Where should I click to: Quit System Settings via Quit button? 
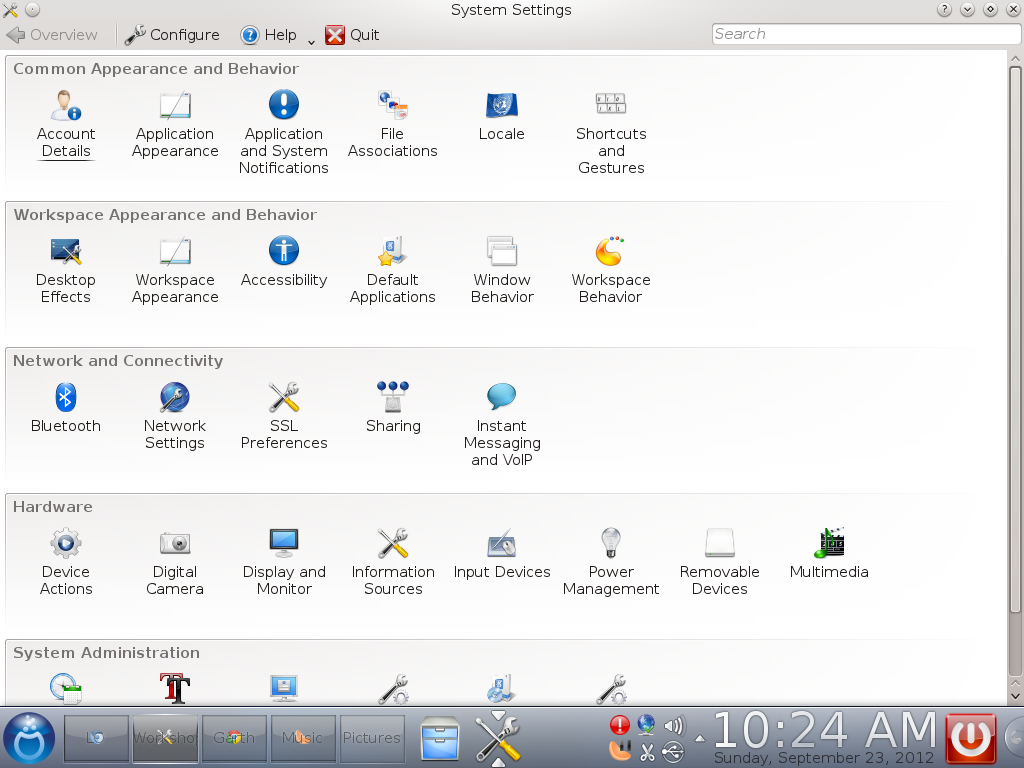click(x=352, y=35)
